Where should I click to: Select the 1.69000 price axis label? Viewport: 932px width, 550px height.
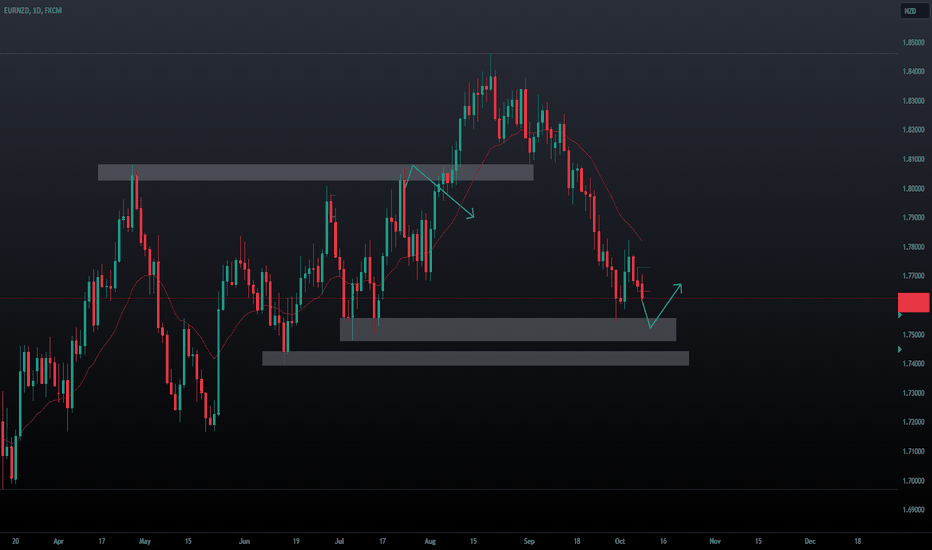pos(914,510)
